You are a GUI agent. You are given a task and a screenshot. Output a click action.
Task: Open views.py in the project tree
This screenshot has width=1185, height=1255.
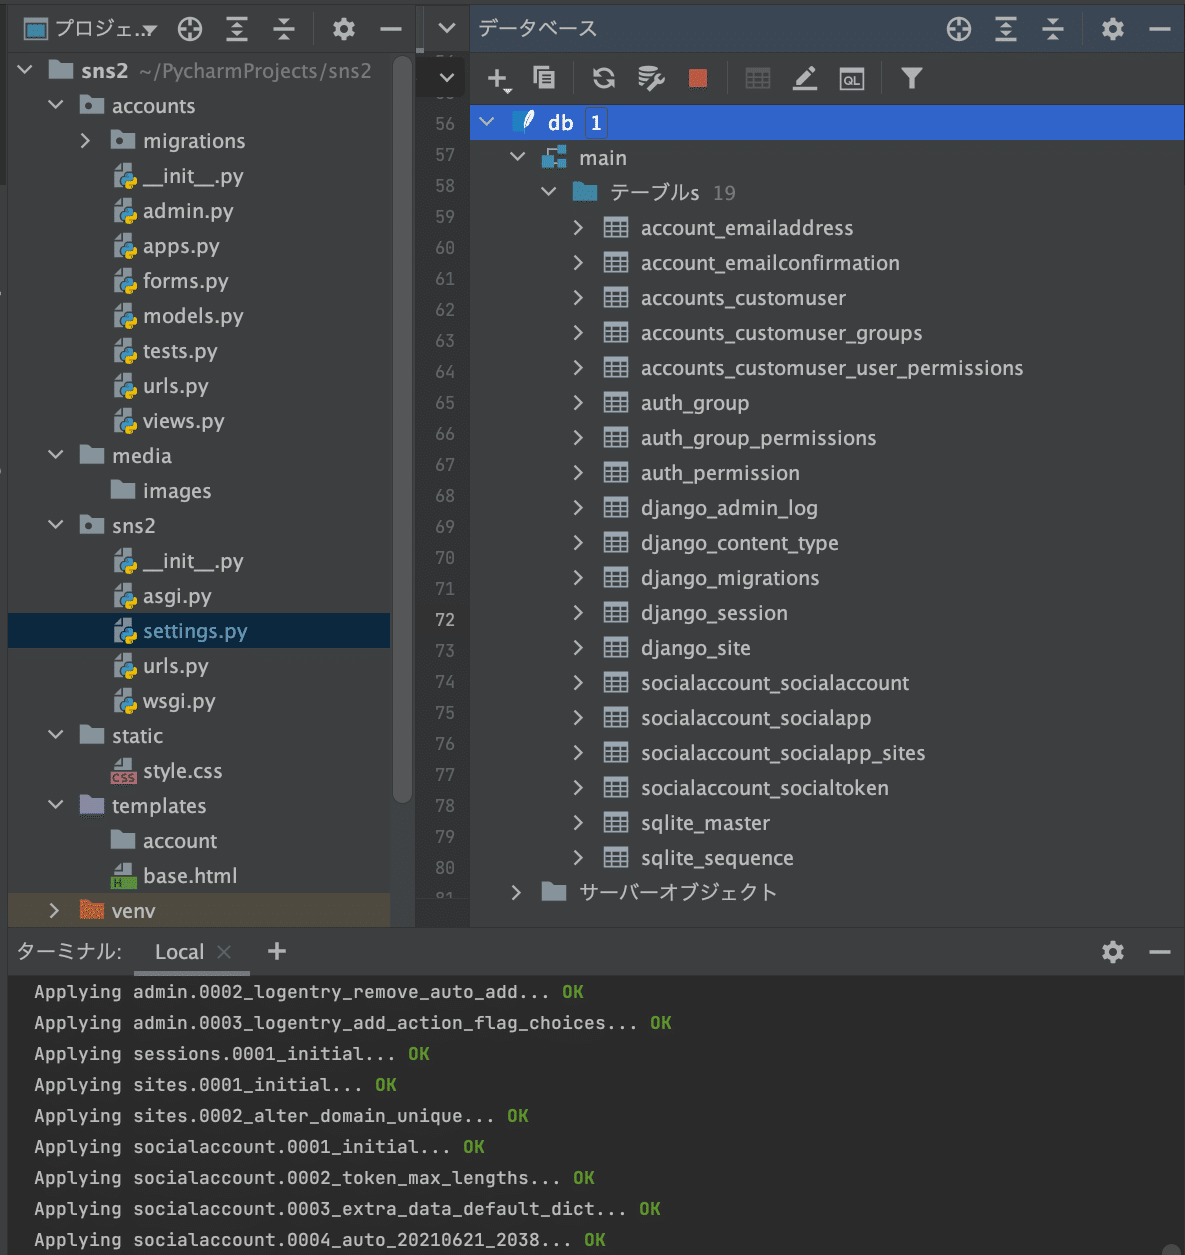coord(183,421)
